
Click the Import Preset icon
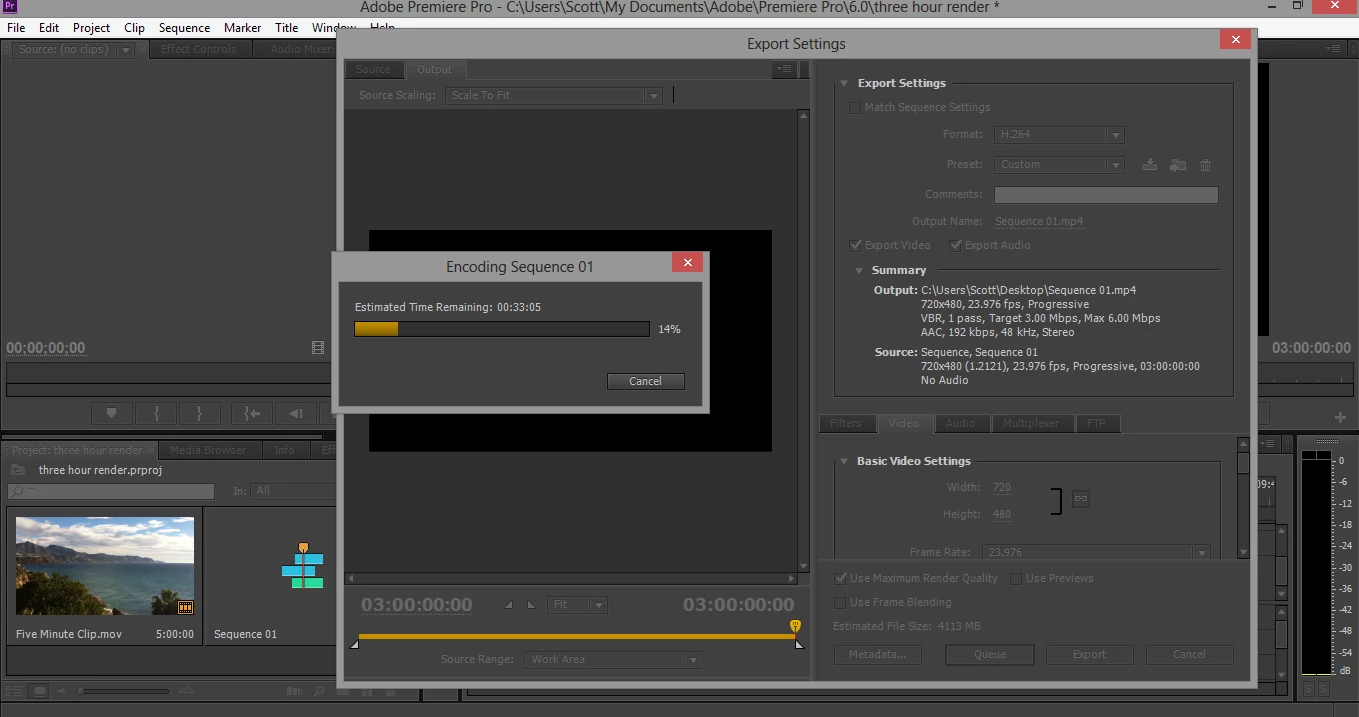click(x=1178, y=165)
